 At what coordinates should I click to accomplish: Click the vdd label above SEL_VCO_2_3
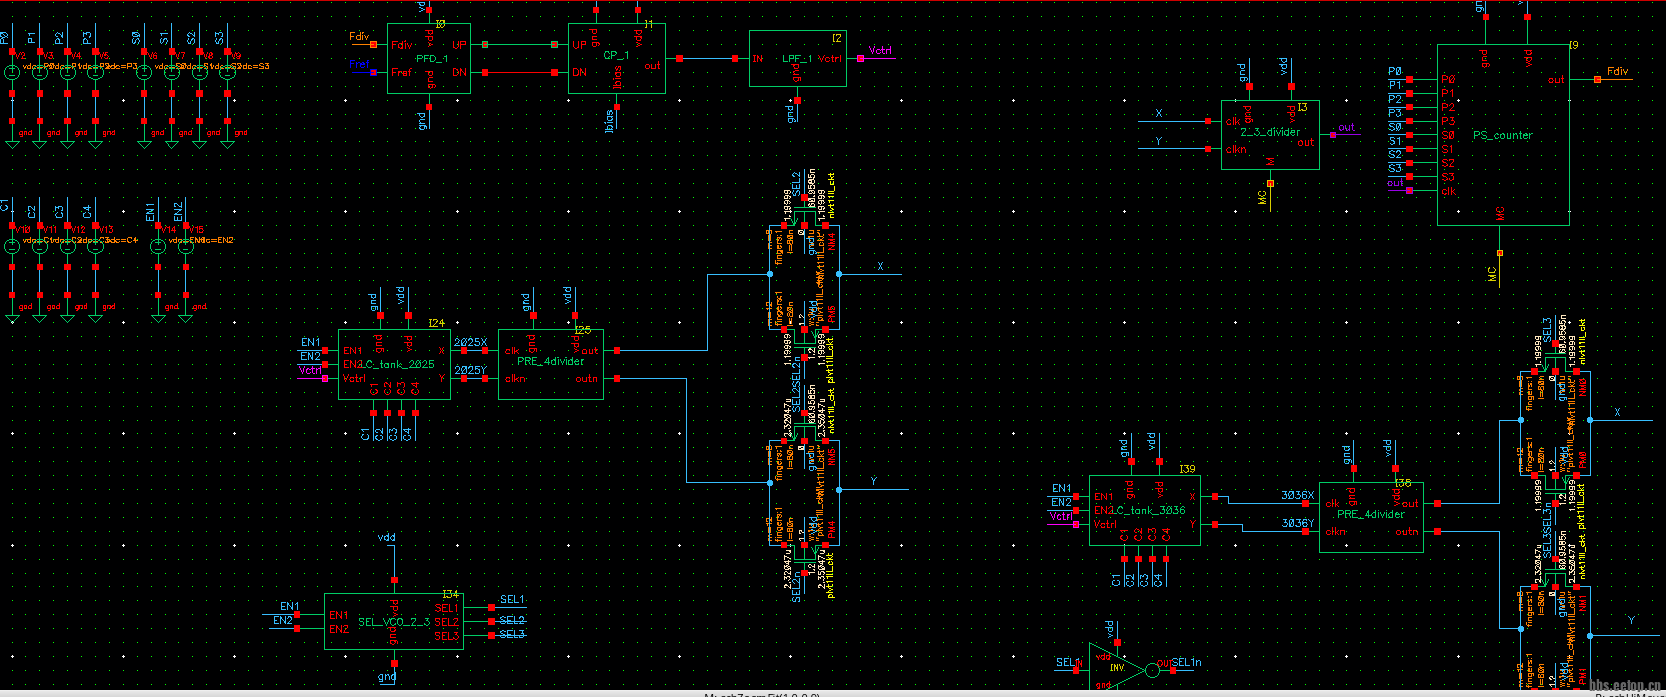[x=386, y=538]
